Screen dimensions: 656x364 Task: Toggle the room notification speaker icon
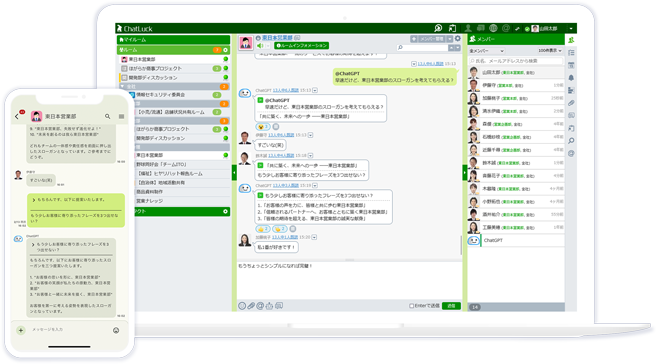click(x=260, y=46)
